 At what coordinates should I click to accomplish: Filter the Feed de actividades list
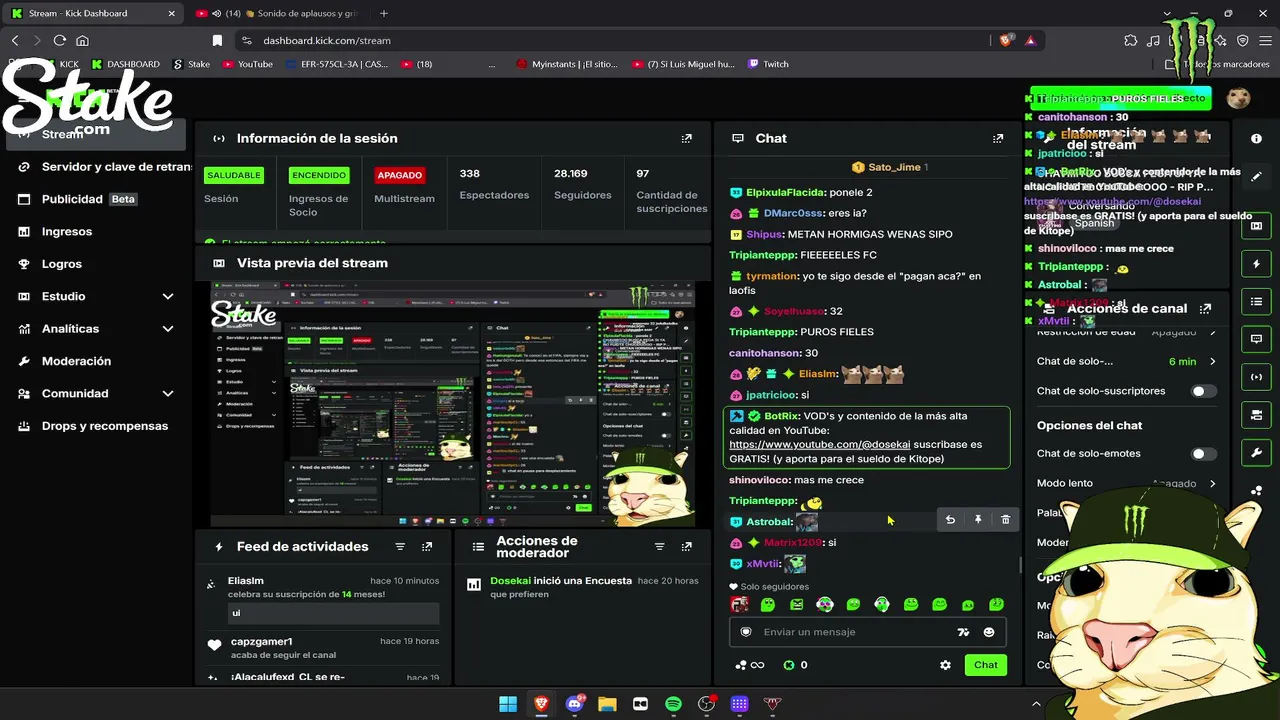[x=400, y=547]
